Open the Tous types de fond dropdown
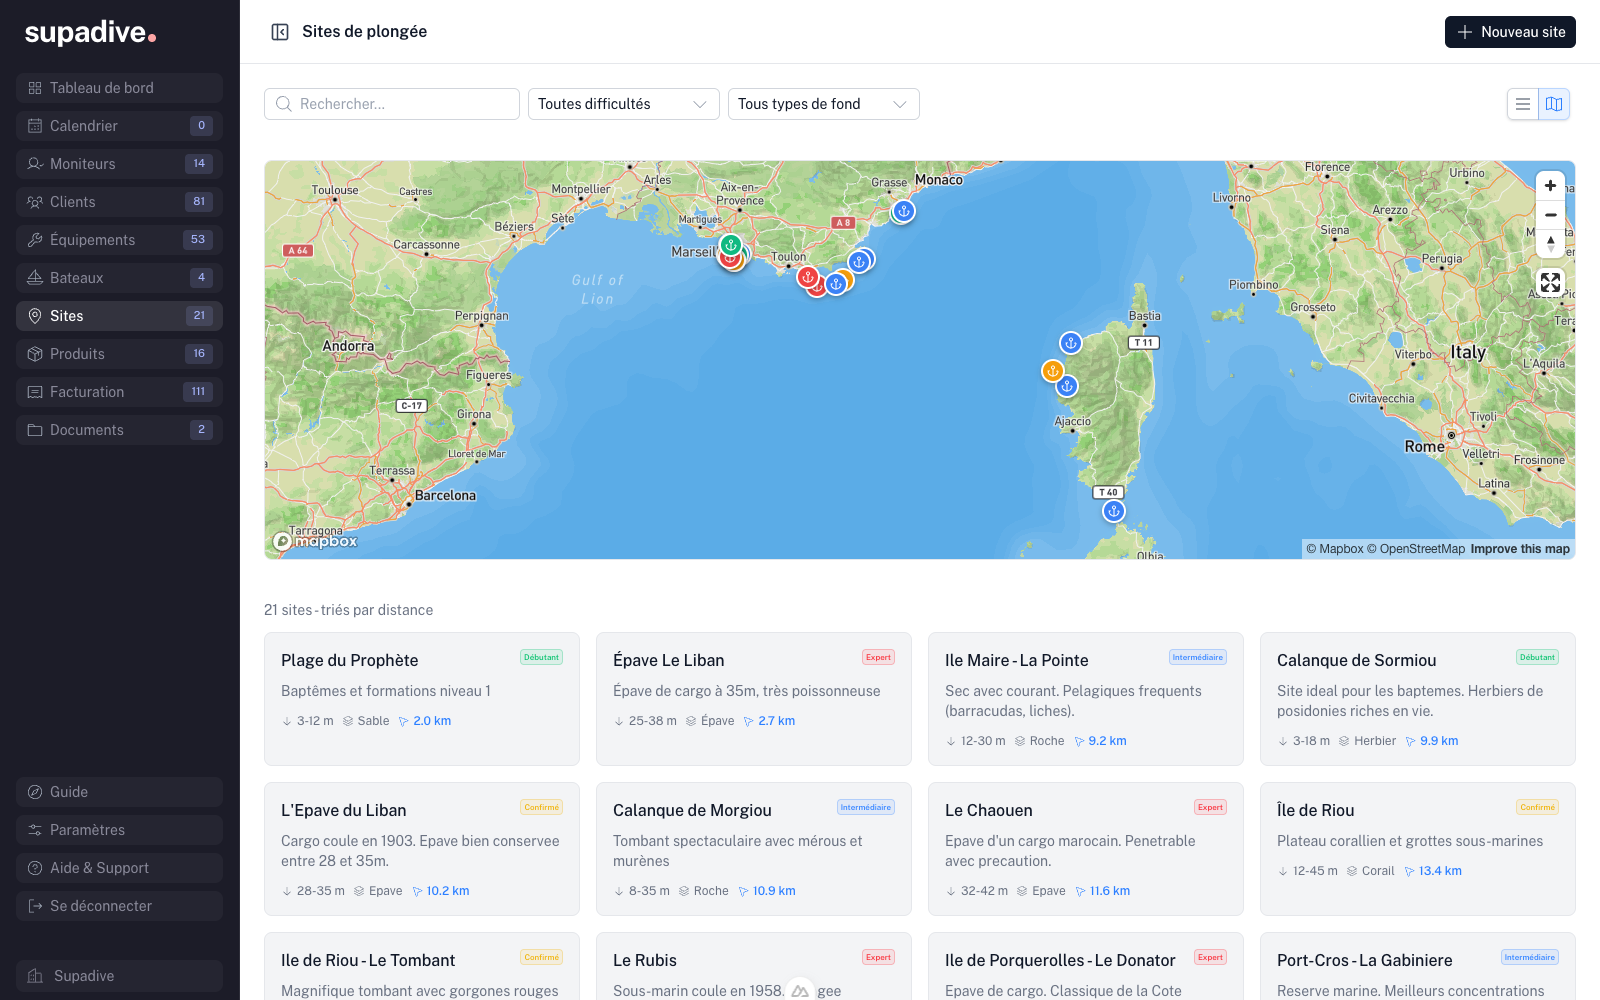 824,104
